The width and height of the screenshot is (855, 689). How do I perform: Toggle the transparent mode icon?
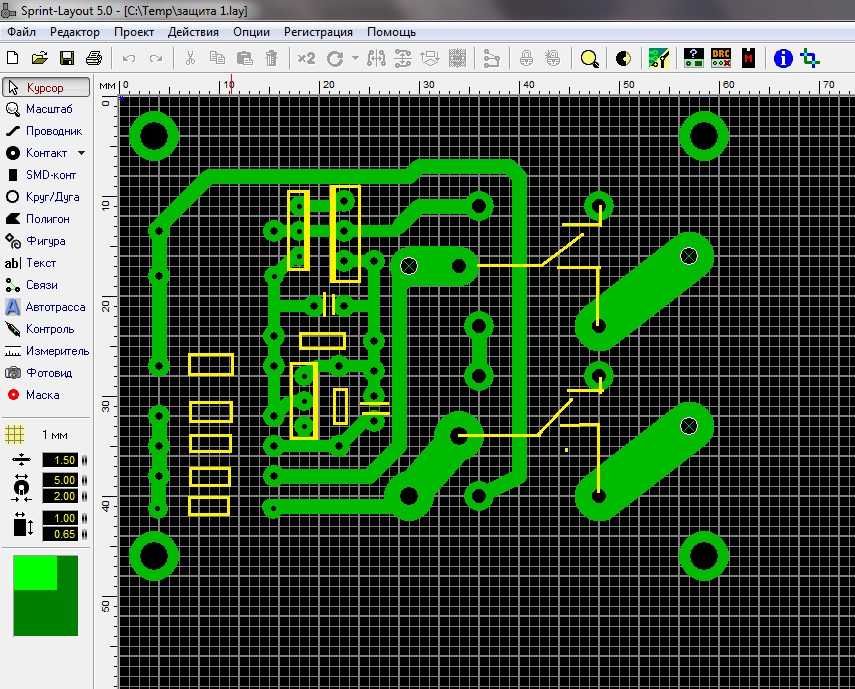tap(623, 58)
